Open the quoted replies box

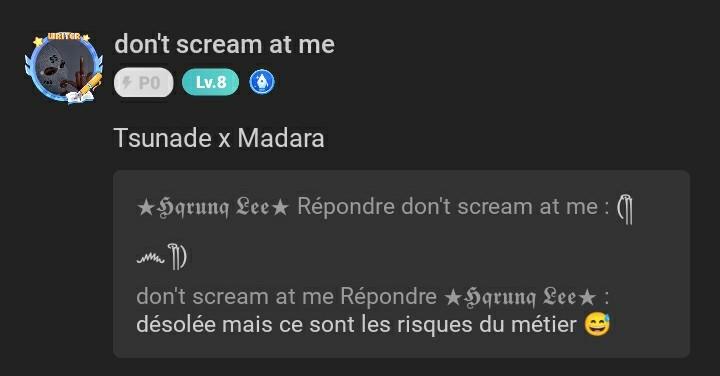[401, 264]
